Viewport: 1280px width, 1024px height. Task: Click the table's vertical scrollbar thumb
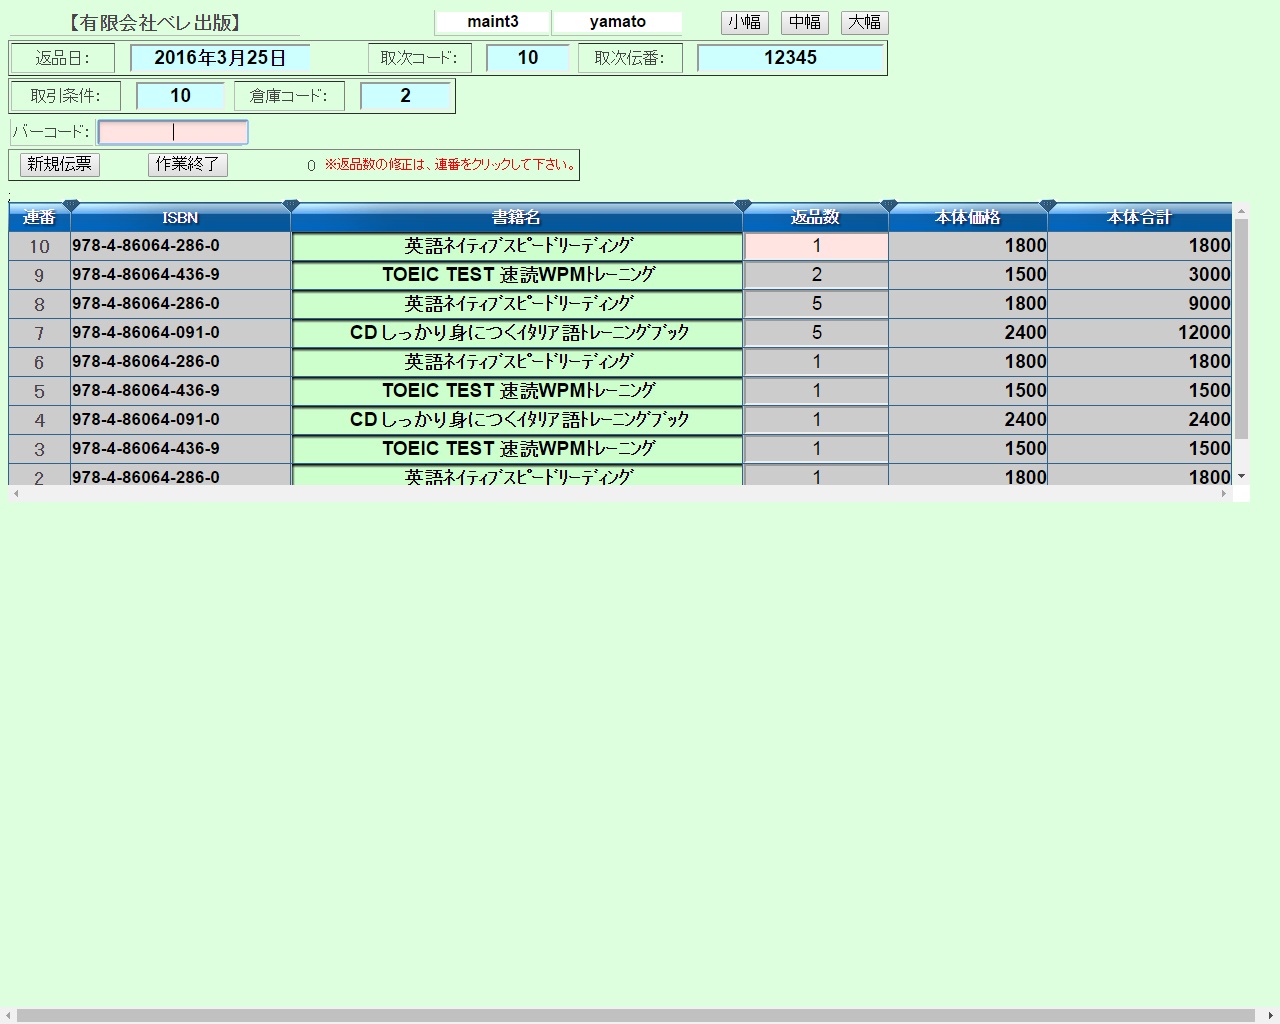(1241, 330)
